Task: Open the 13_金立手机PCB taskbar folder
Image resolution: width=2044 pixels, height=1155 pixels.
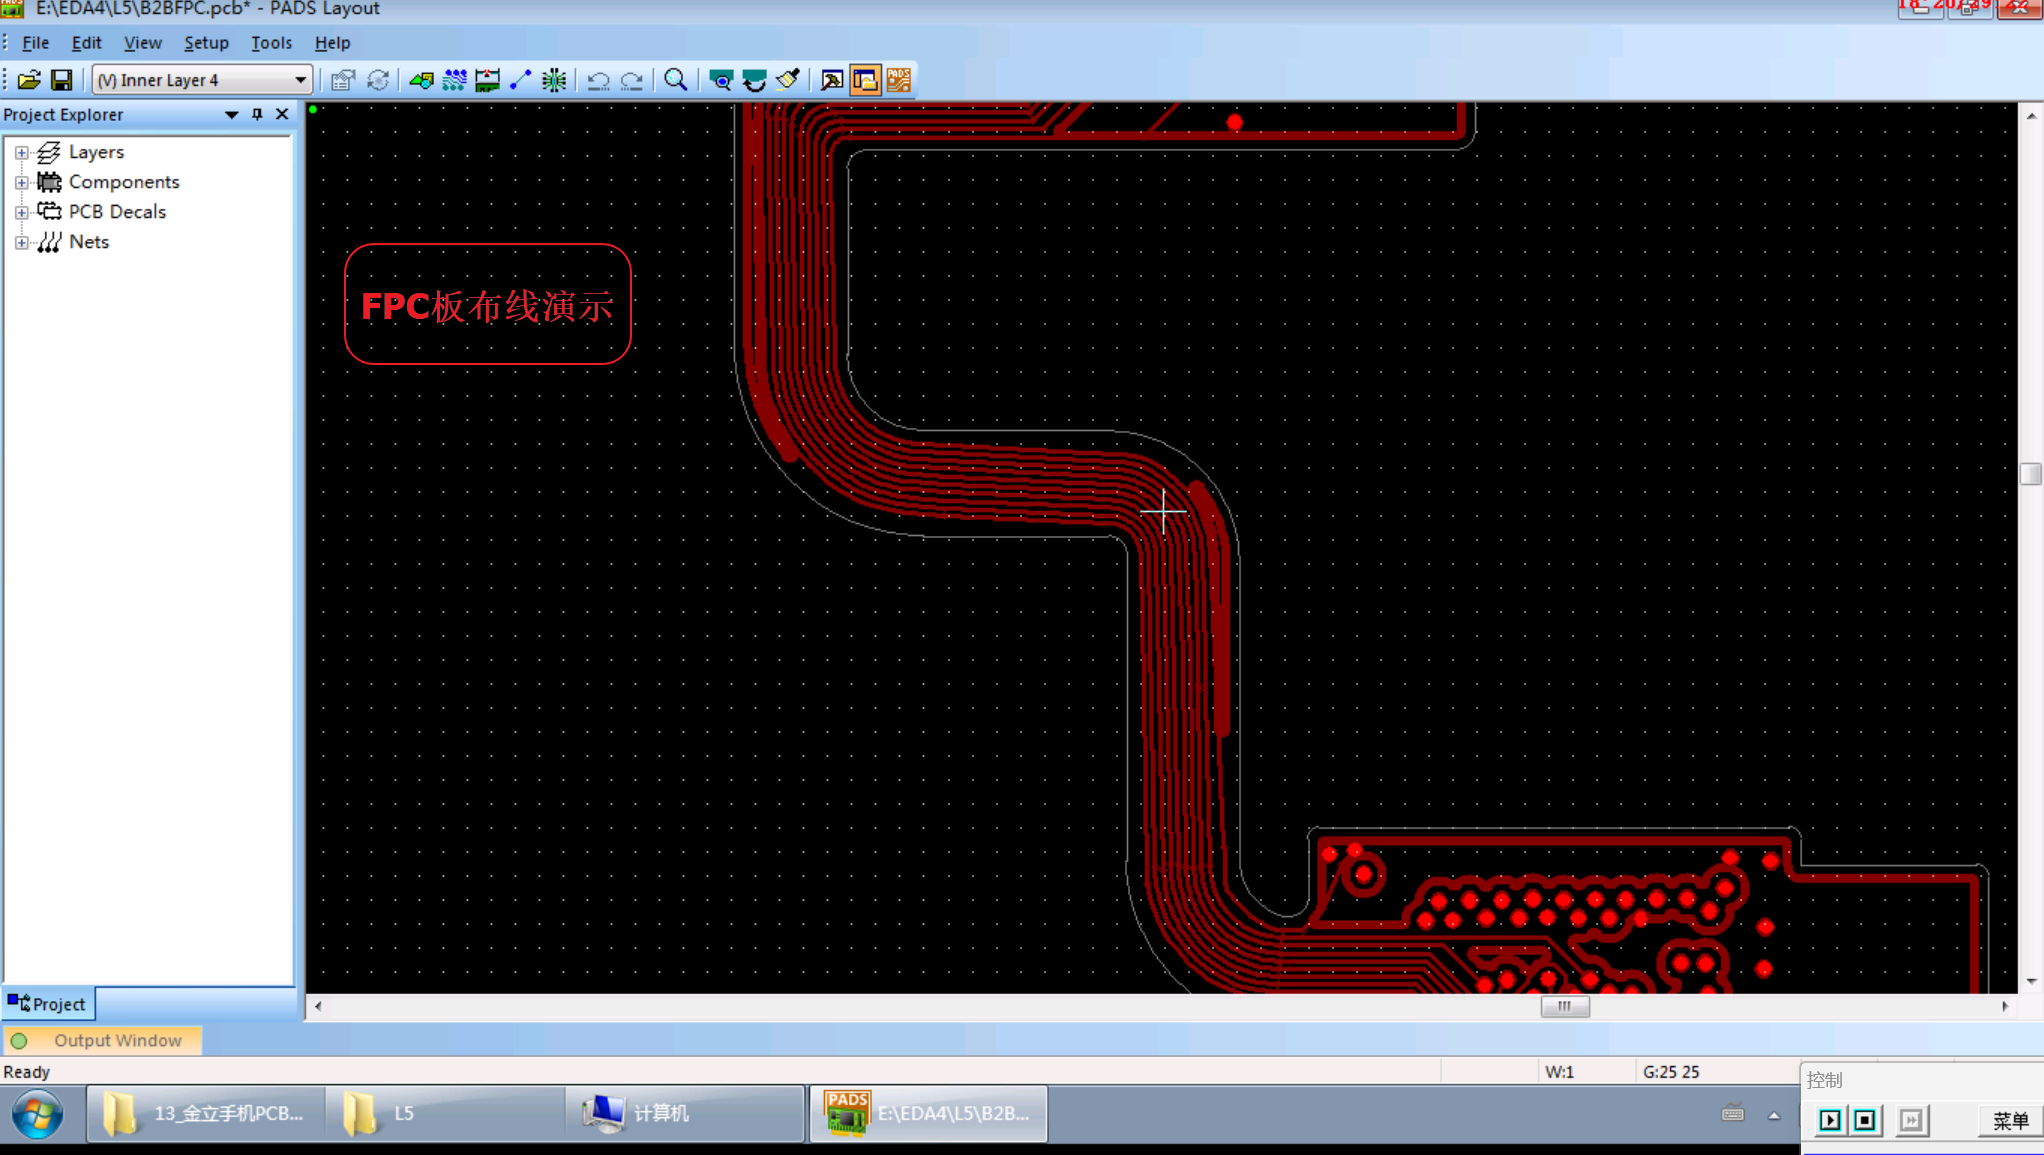Action: pyautogui.click(x=206, y=1114)
